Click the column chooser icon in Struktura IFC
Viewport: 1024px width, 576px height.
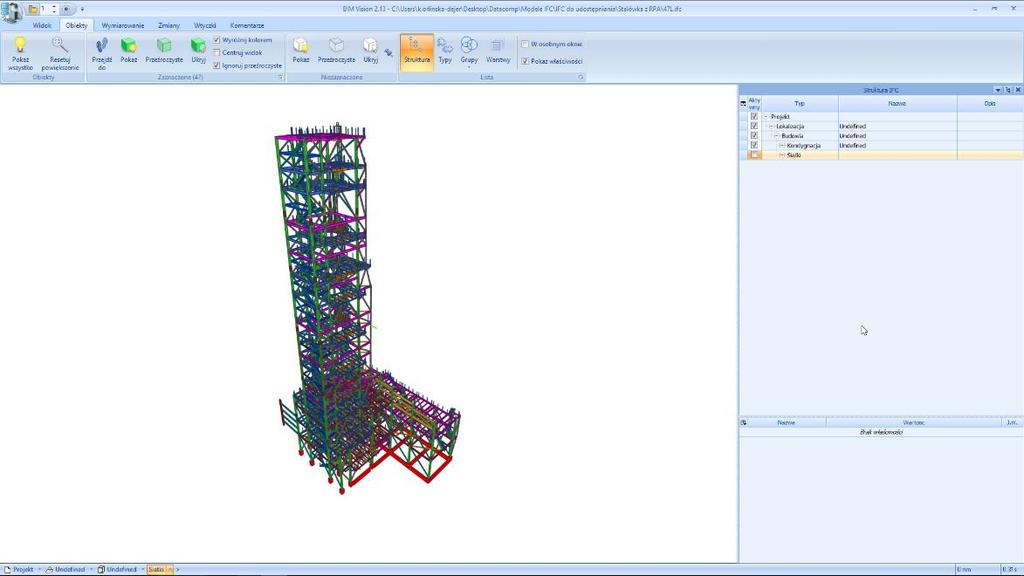(743, 103)
